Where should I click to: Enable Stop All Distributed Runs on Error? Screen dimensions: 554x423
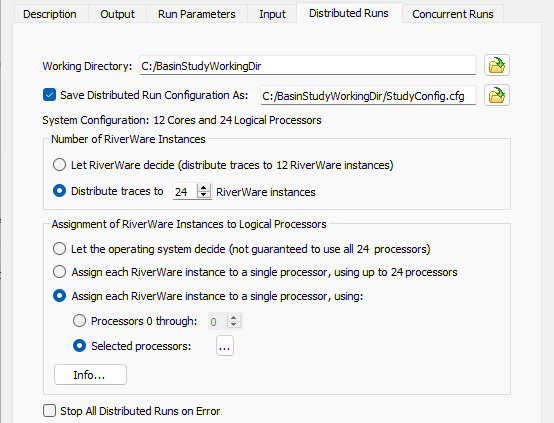pyautogui.click(x=49, y=411)
